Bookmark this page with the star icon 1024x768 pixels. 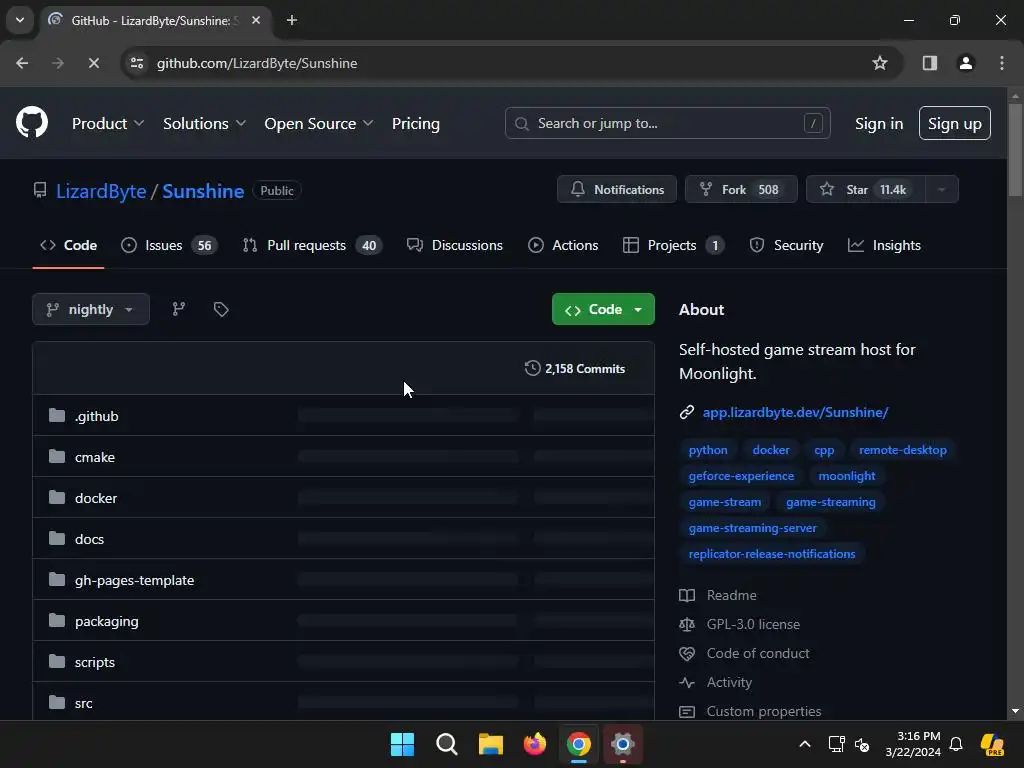click(x=880, y=63)
